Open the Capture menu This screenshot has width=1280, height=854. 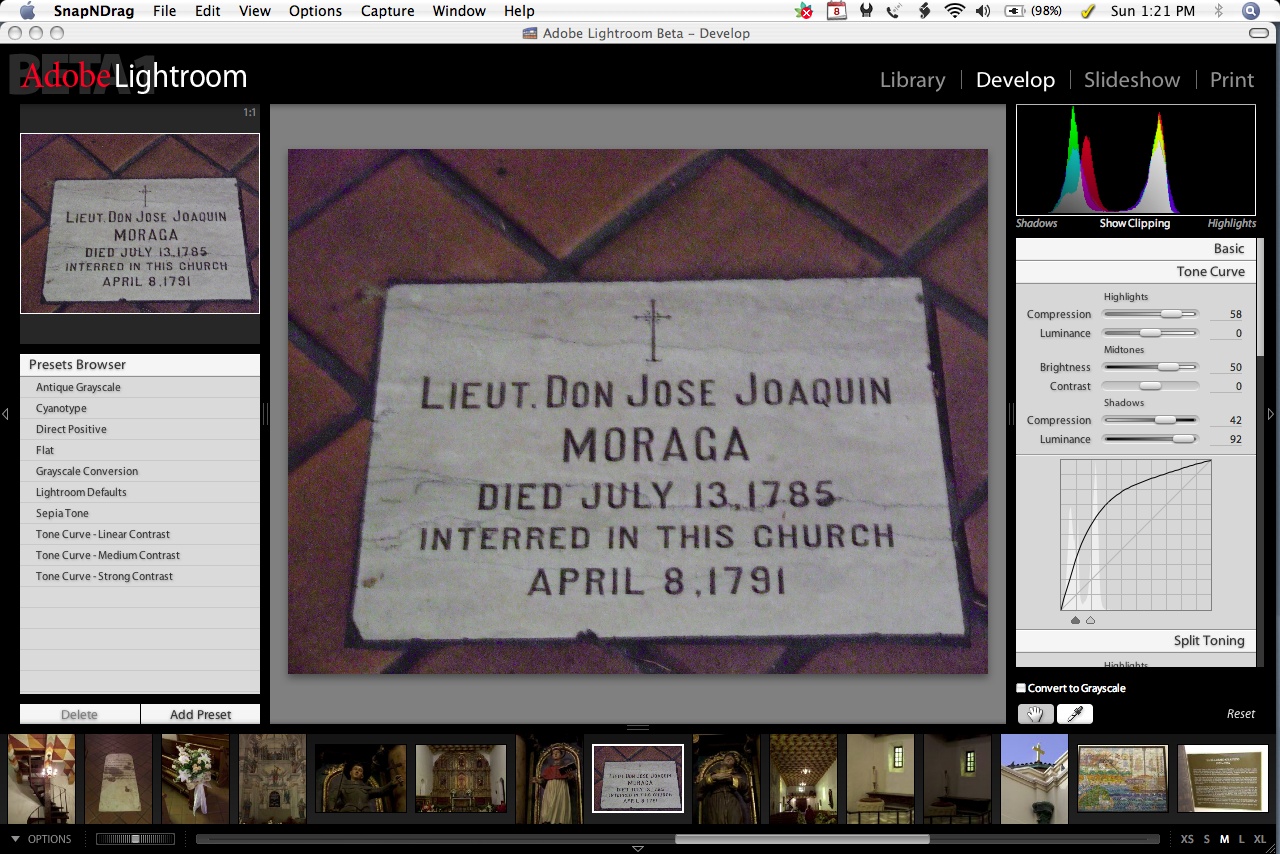[387, 11]
